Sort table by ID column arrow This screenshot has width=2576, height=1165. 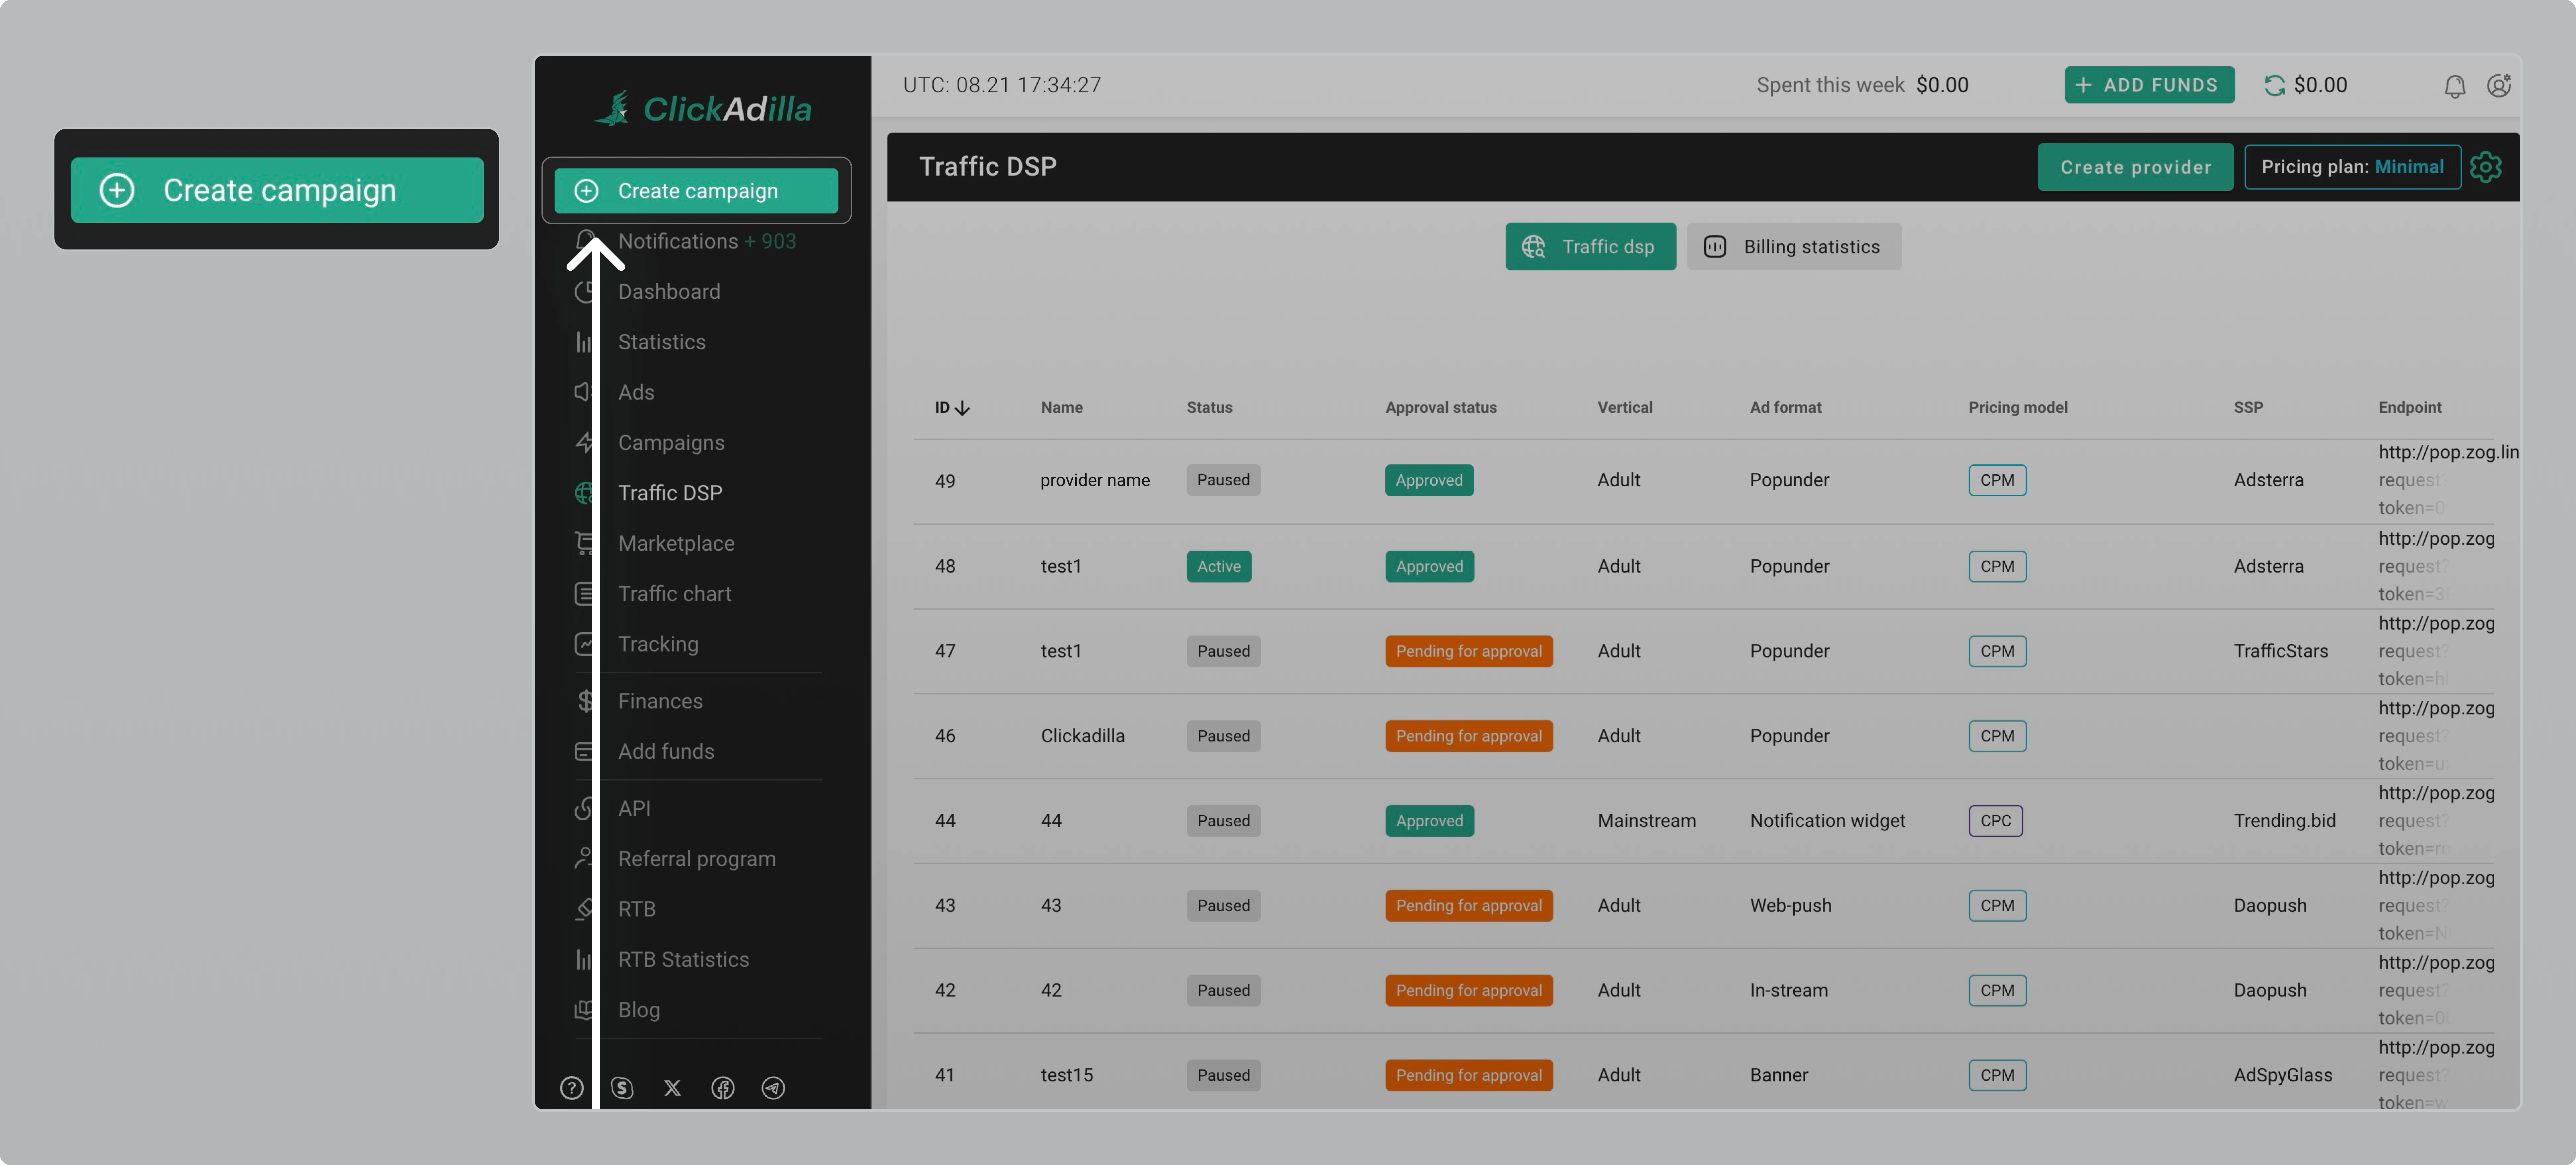(962, 408)
